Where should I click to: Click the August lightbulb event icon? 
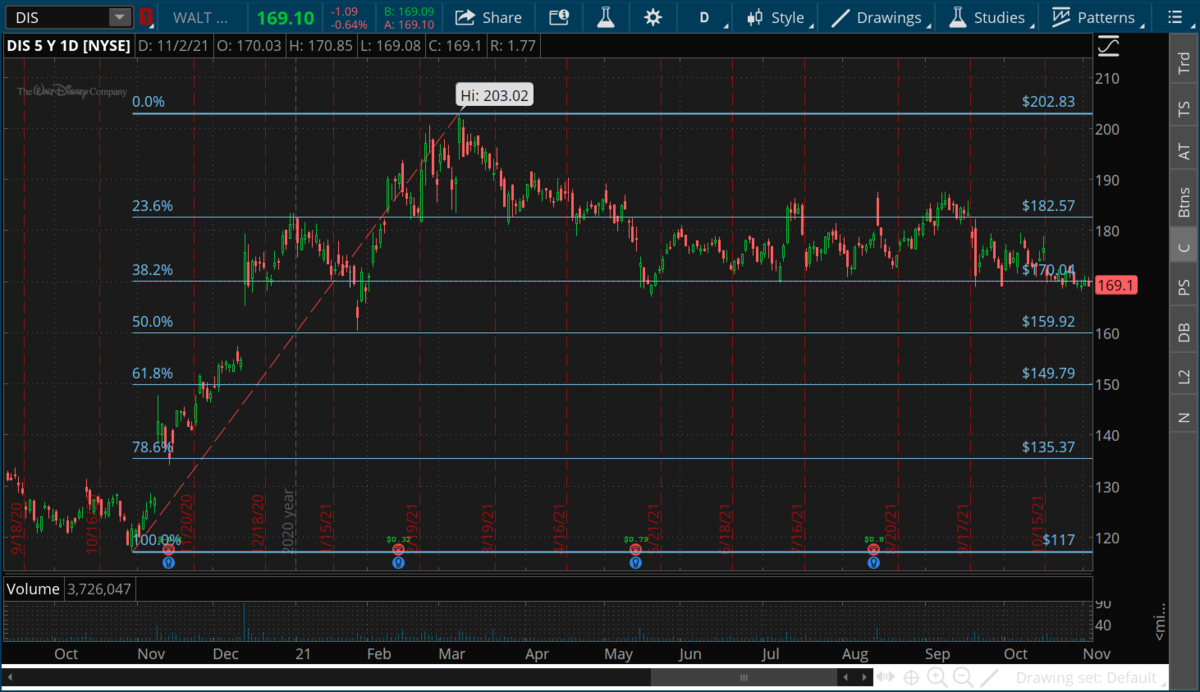[x=874, y=563]
